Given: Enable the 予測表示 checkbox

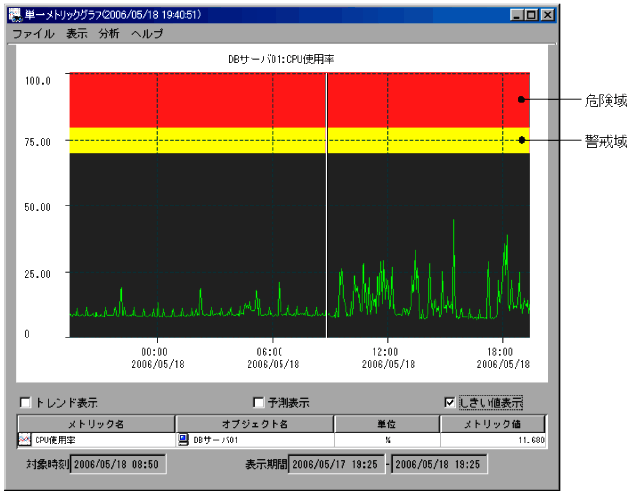Looking at the screenshot, I should 259,403.
